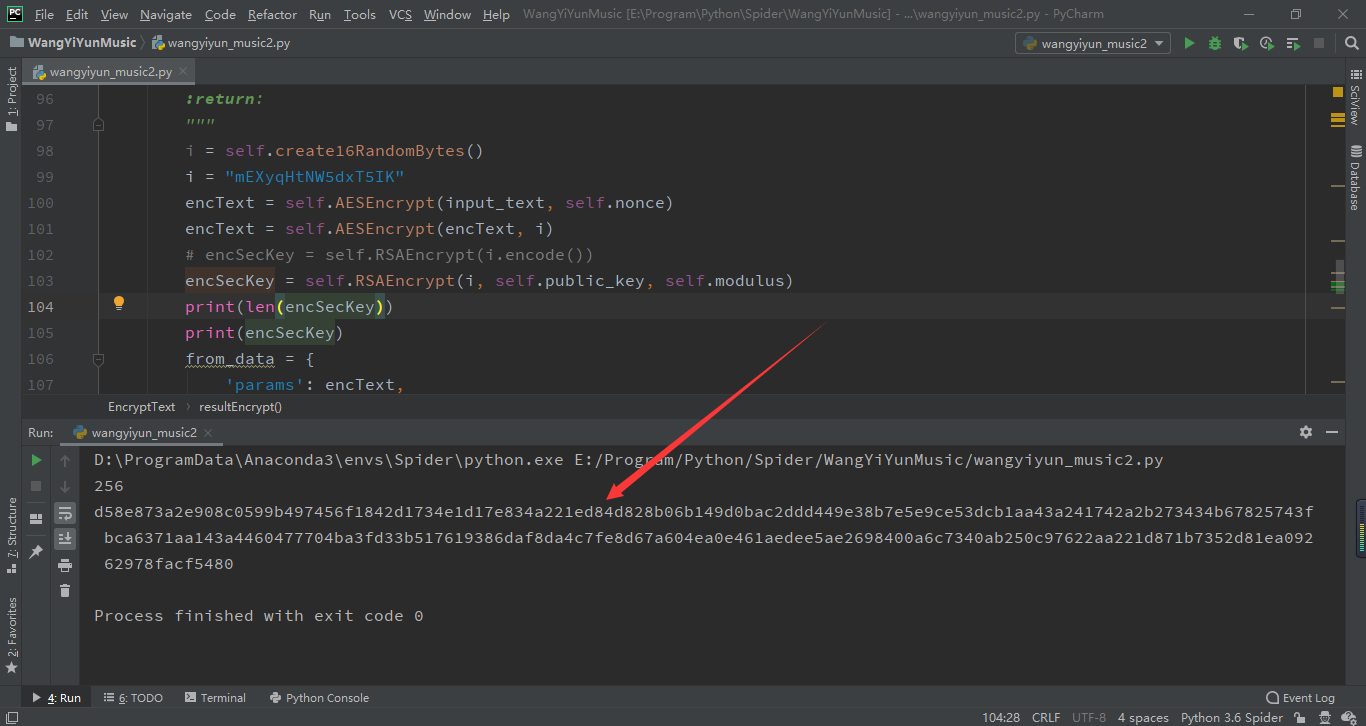This screenshot has width=1366, height=726.
Task: Open the Event Log
Action: click(x=1301, y=698)
